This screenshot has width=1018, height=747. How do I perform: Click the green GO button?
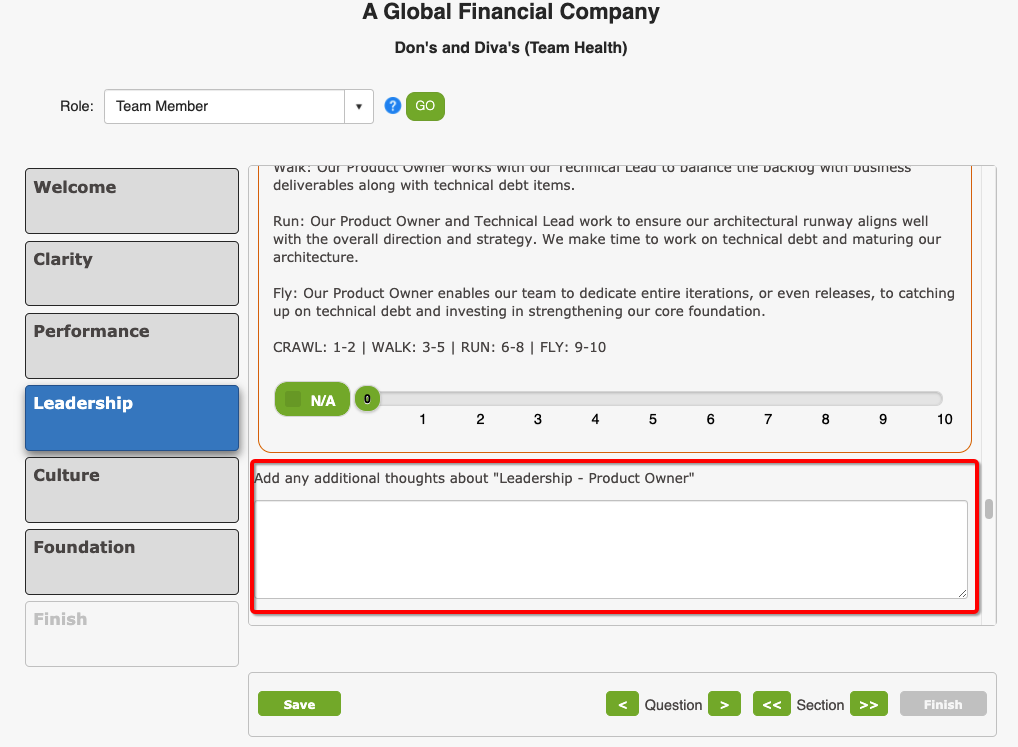point(425,106)
